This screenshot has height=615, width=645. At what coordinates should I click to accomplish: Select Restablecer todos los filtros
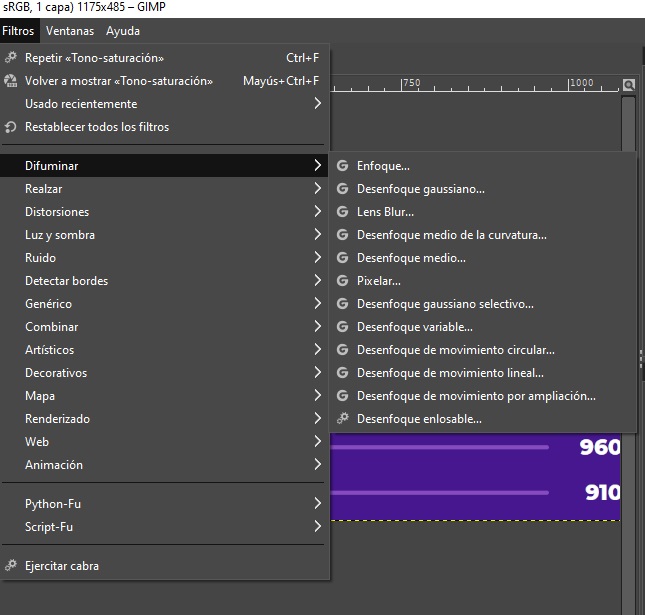pos(164,127)
